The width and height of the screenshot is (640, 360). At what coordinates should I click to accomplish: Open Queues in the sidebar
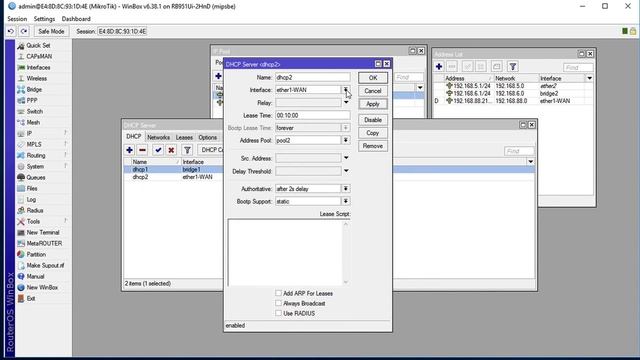36,178
